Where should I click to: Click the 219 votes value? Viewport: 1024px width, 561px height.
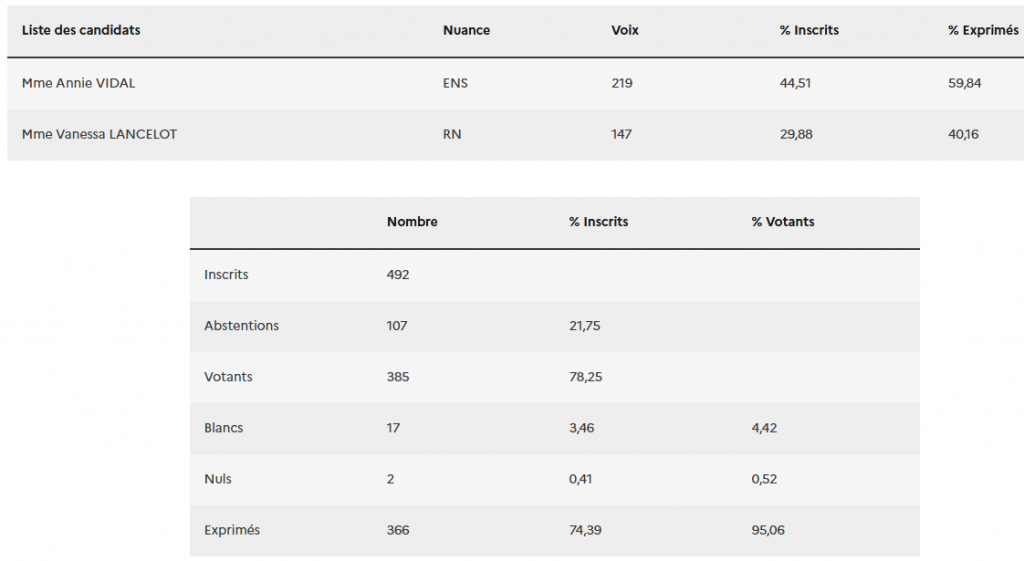click(622, 83)
